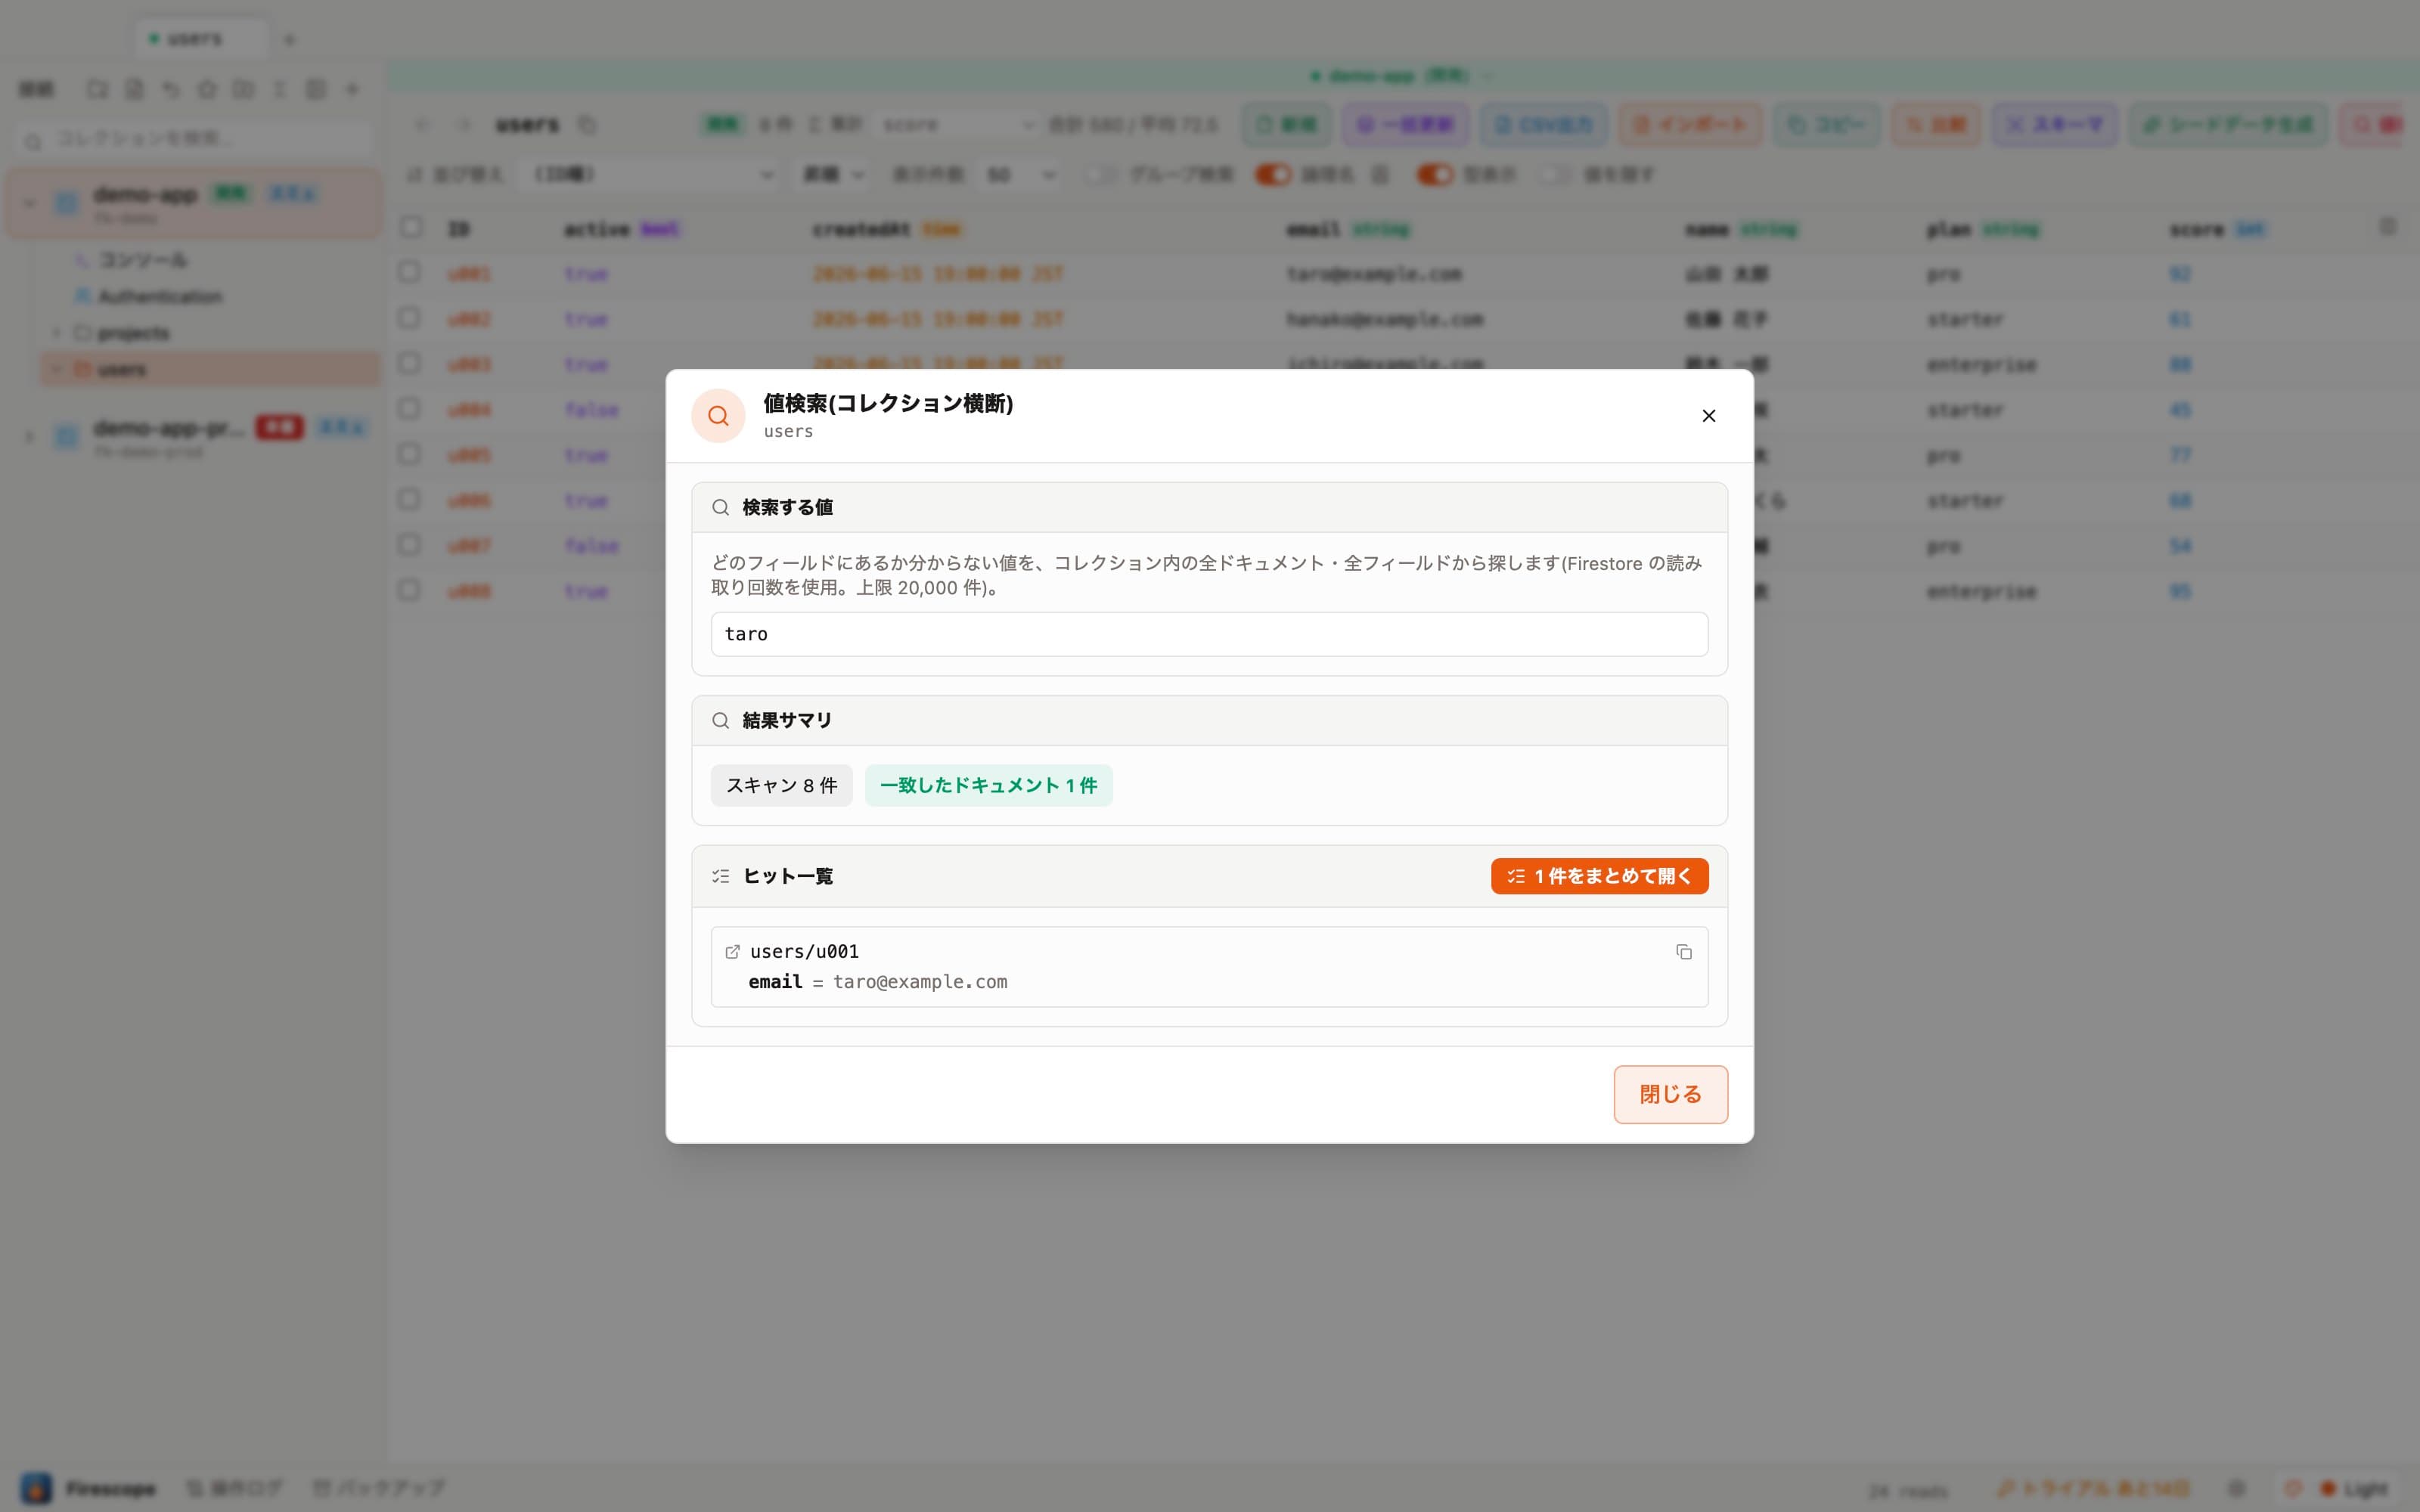The width and height of the screenshot is (2420, 1512).
Task: Close the value search dialog with the X
Action: pos(1708,416)
